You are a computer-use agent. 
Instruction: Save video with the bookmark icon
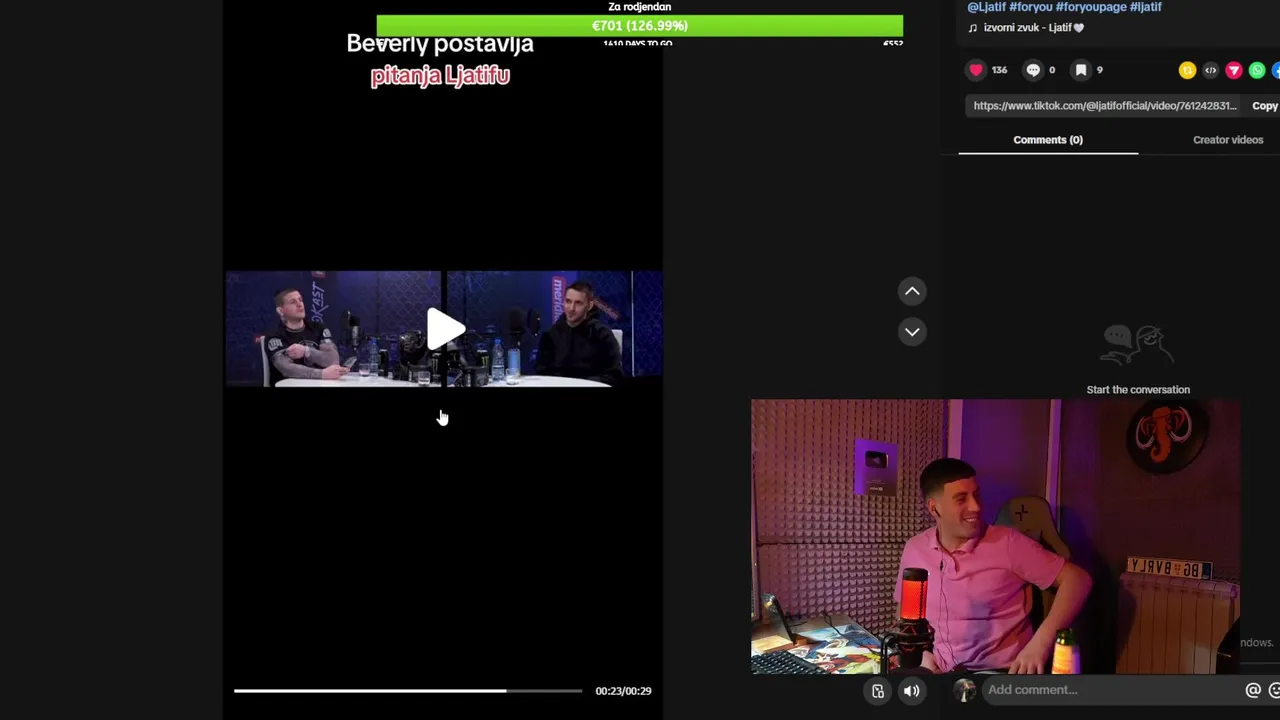coord(1081,70)
